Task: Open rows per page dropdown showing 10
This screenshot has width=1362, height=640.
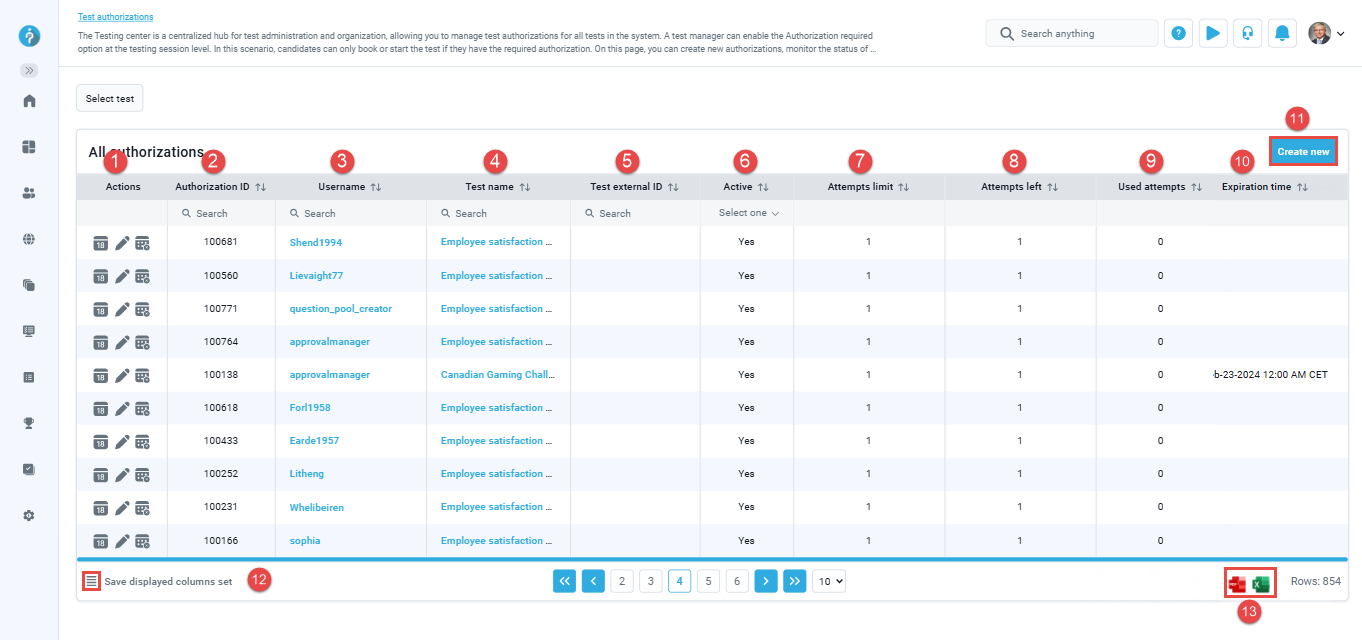Action: (x=829, y=581)
